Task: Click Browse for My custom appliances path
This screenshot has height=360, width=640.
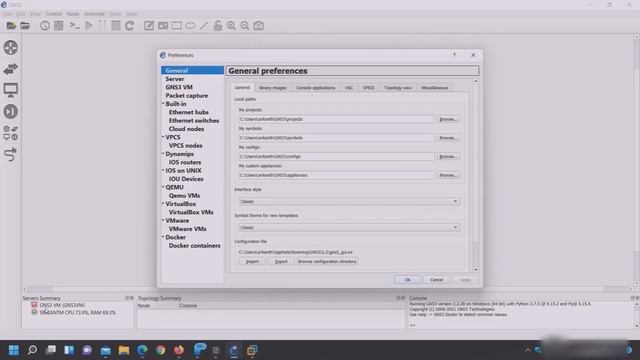Action: pyautogui.click(x=449, y=175)
